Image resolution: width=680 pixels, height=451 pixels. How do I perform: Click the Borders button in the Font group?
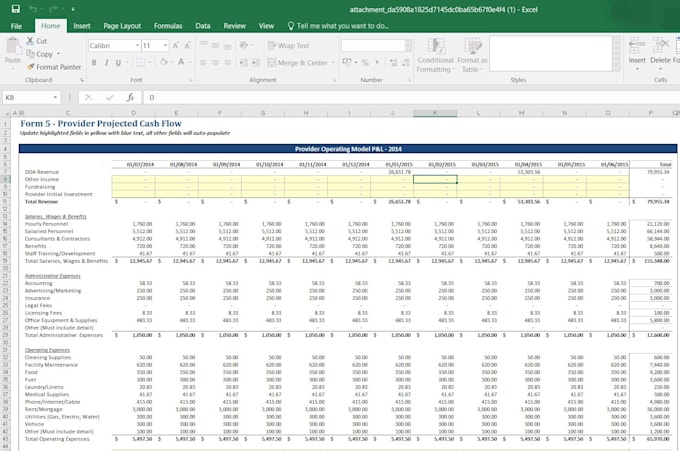(x=141, y=62)
